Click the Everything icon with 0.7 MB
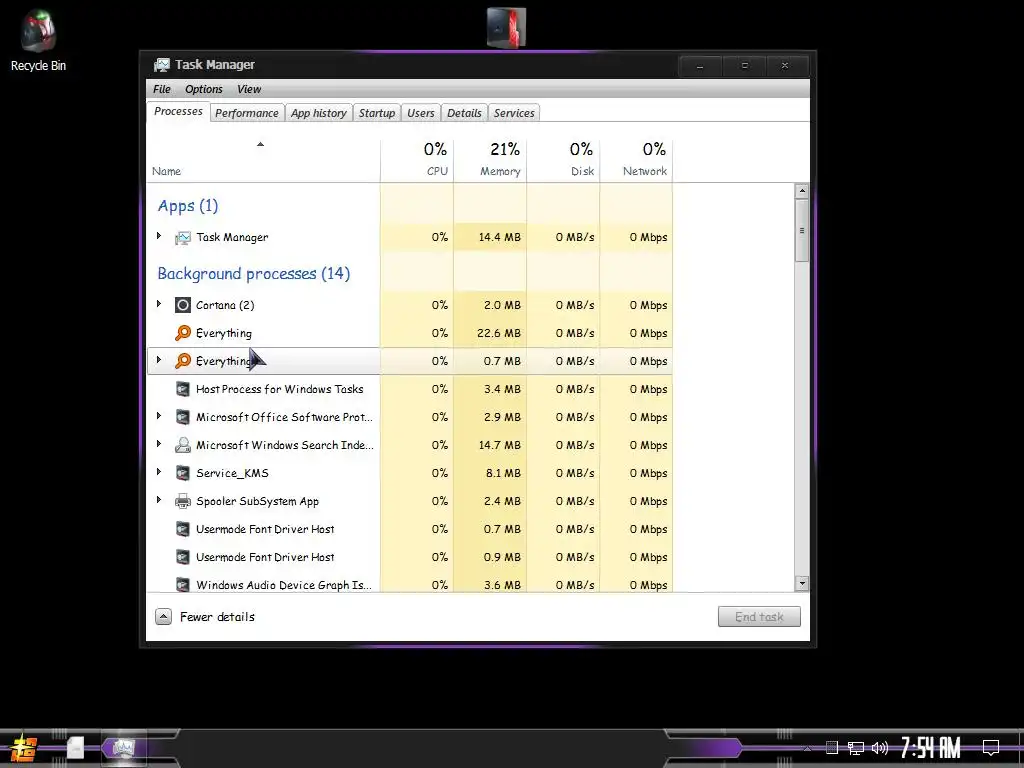The width and height of the screenshot is (1024, 768). pyautogui.click(x=183, y=361)
